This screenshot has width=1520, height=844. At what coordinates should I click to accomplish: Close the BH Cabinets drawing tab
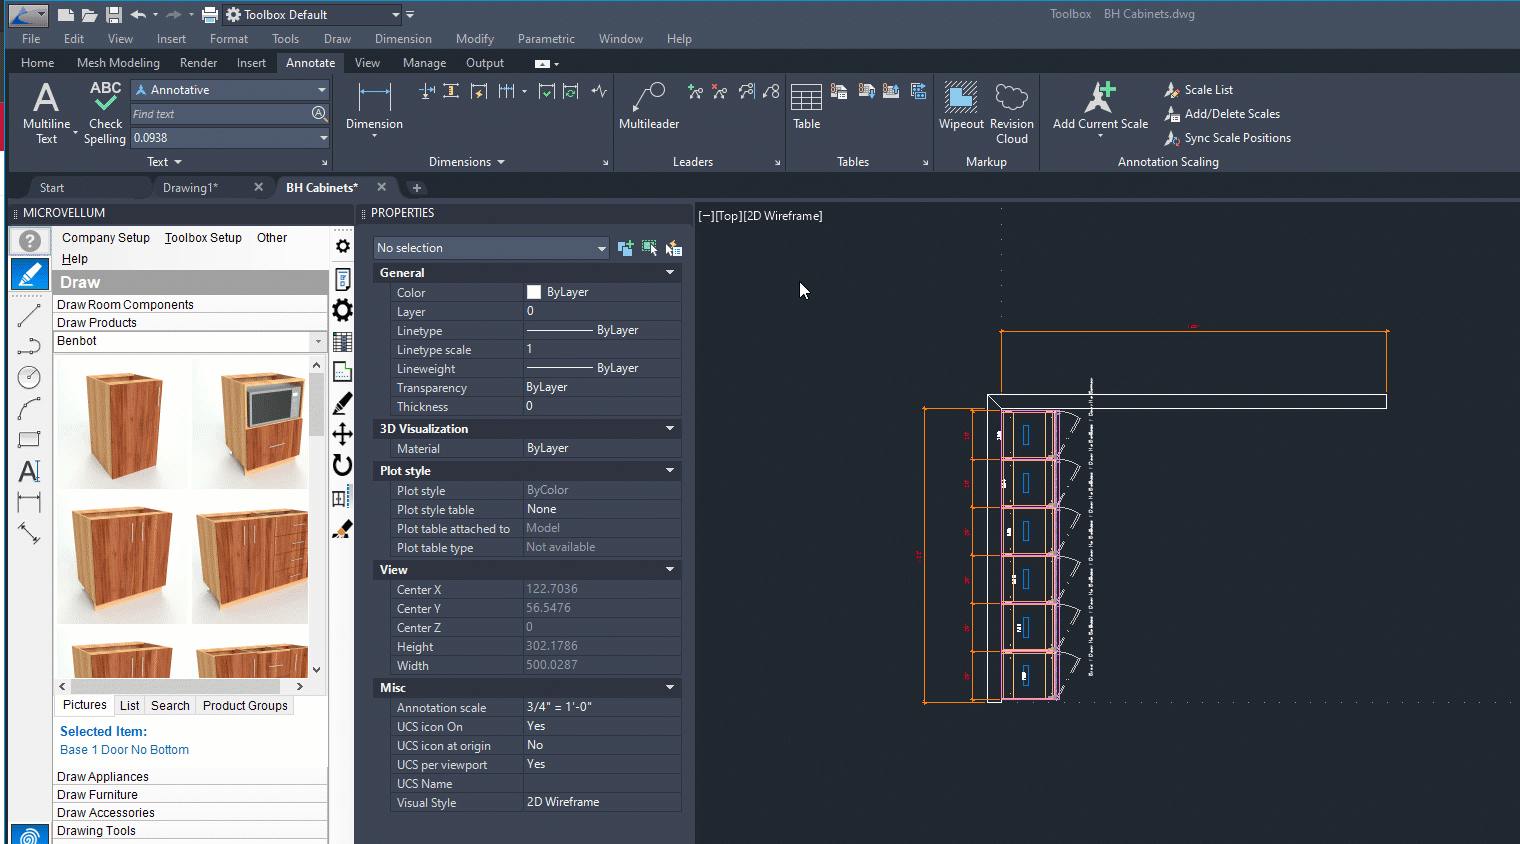[x=382, y=187]
